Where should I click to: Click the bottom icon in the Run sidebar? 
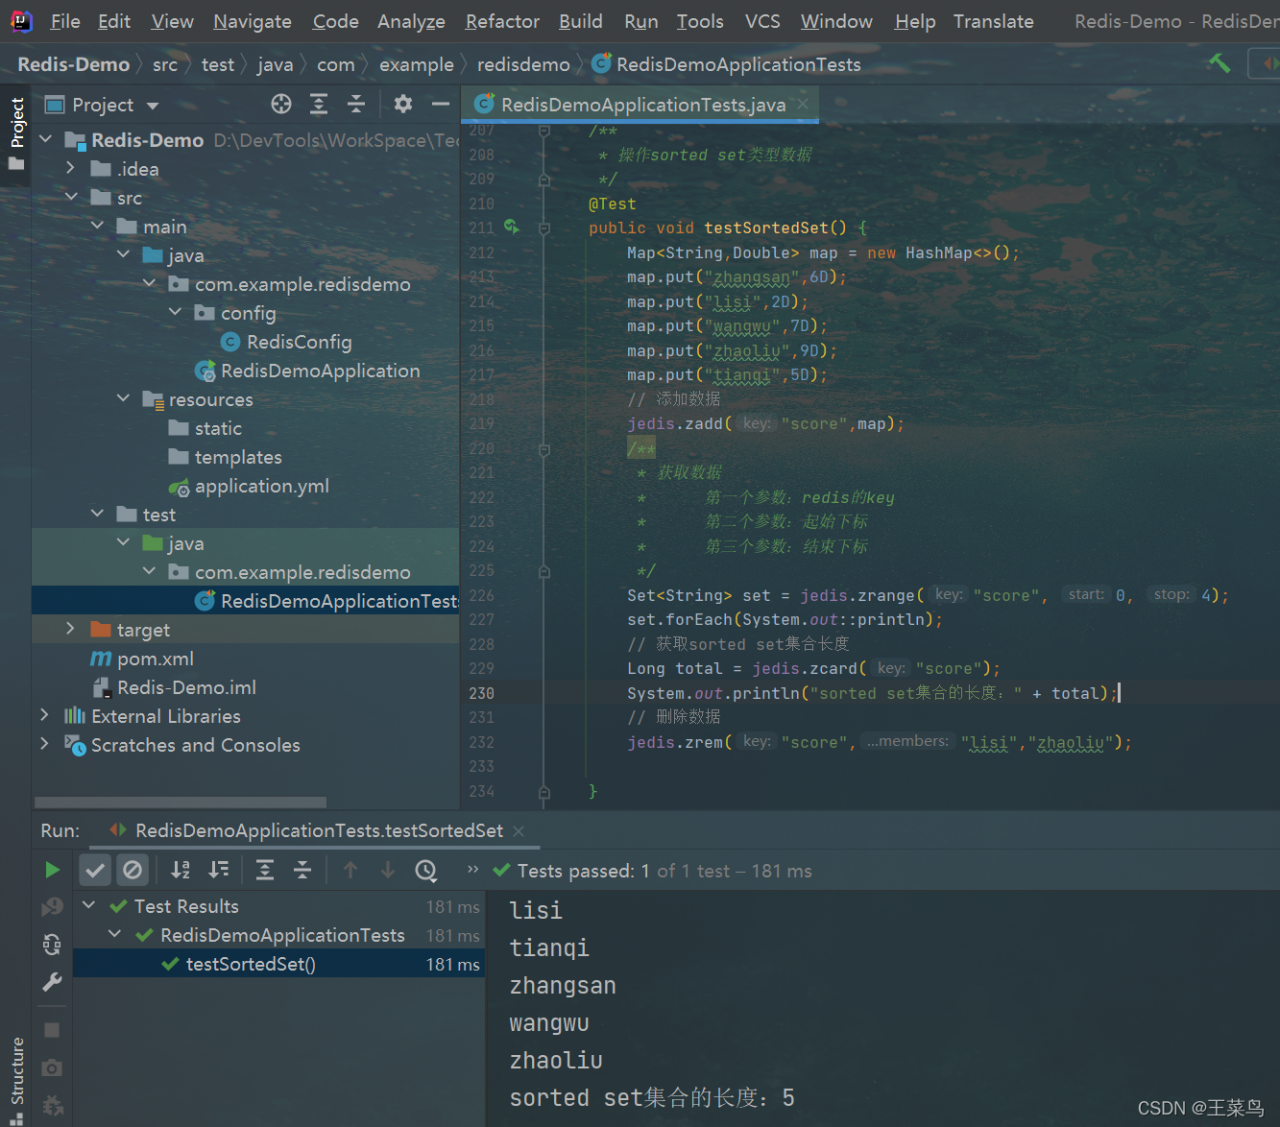(52, 1105)
